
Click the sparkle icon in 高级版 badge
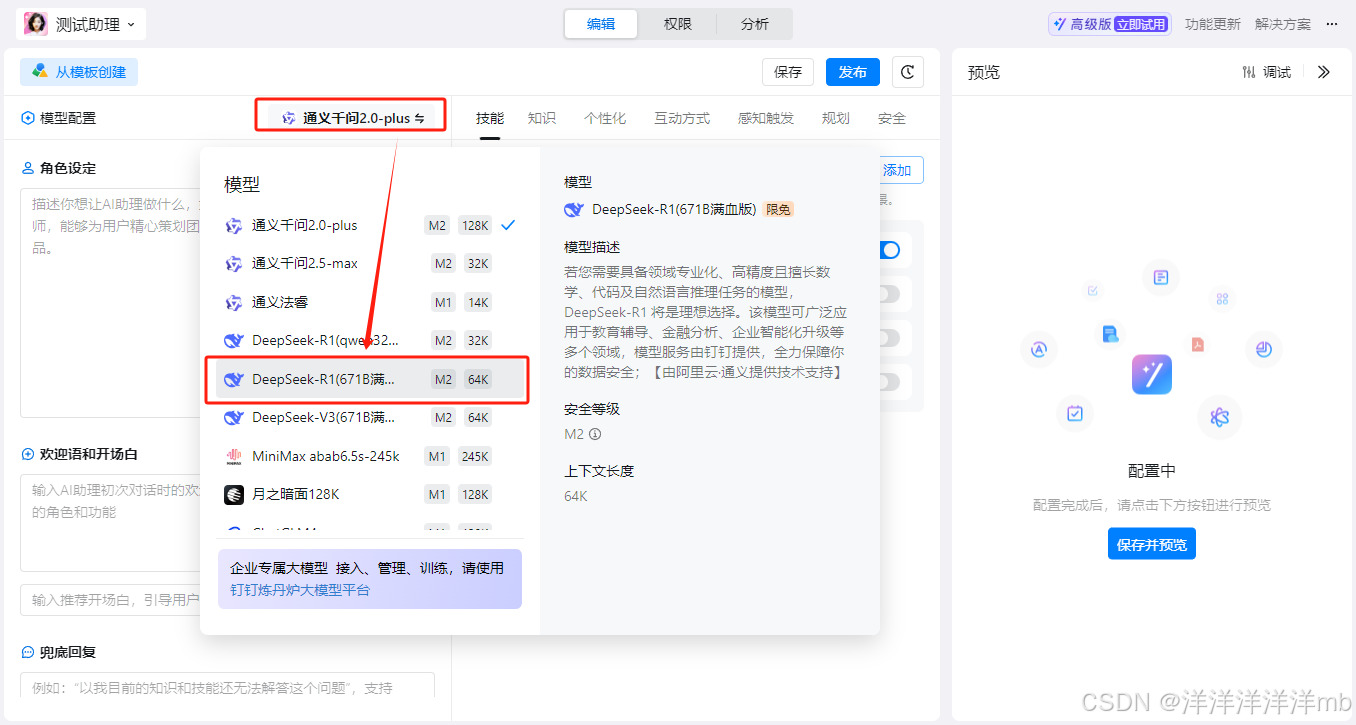point(1060,24)
